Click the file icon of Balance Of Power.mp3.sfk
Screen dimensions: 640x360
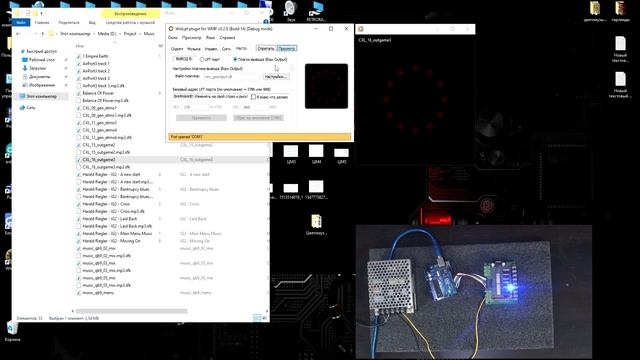tap(79, 100)
